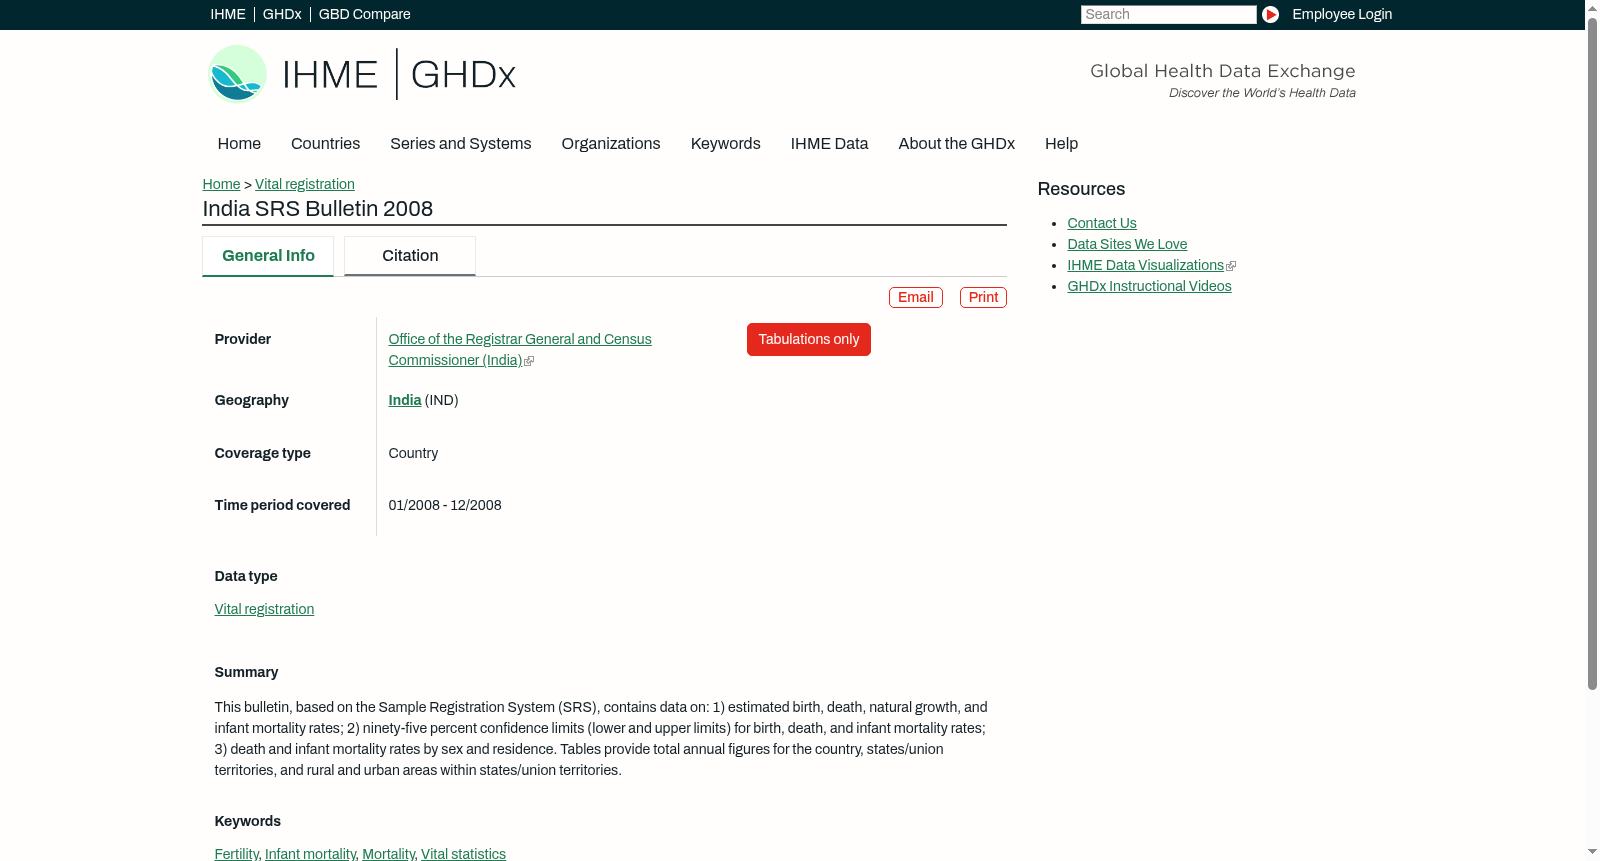Open the IHME Data menu item
This screenshot has height=861, width=1600.
click(829, 144)
